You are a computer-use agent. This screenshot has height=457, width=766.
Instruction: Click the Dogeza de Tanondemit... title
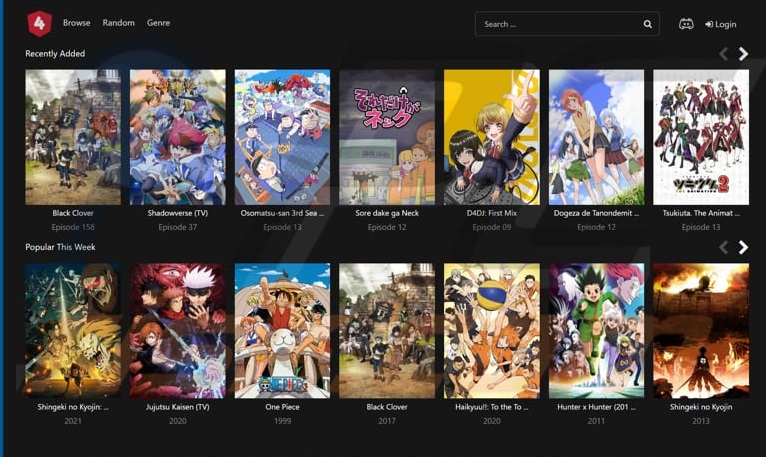[596, 213]
